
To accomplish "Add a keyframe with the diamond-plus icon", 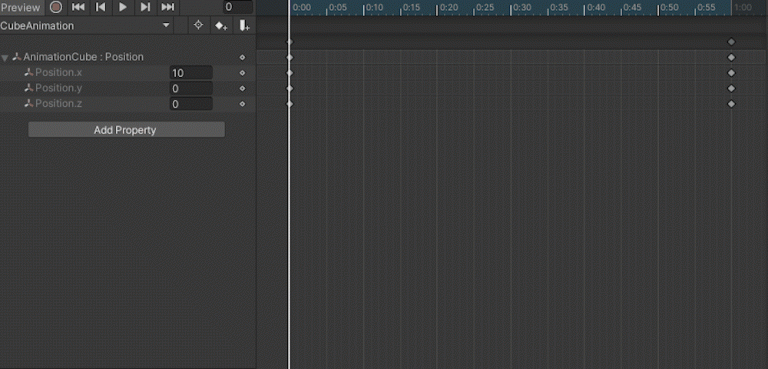I will coord(221,25).
